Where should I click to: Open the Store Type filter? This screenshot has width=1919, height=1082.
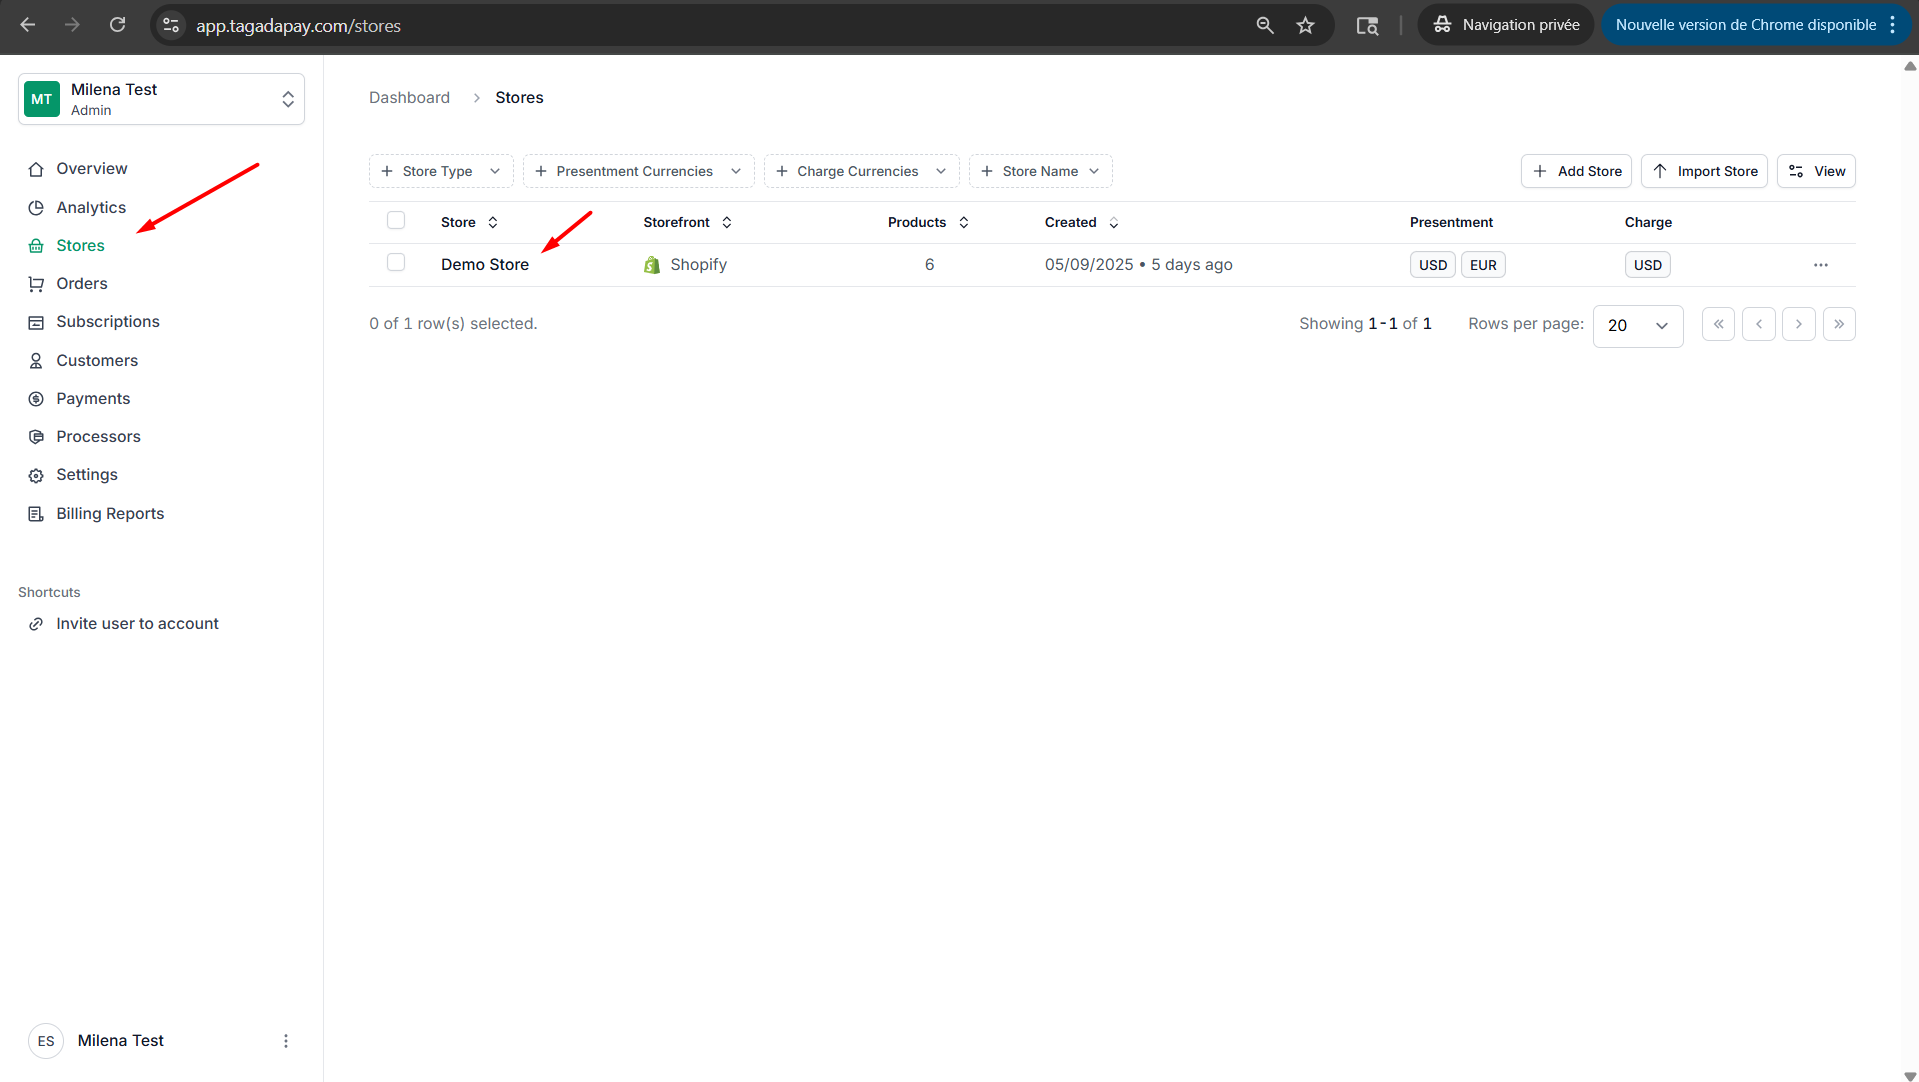click(441, 171)
